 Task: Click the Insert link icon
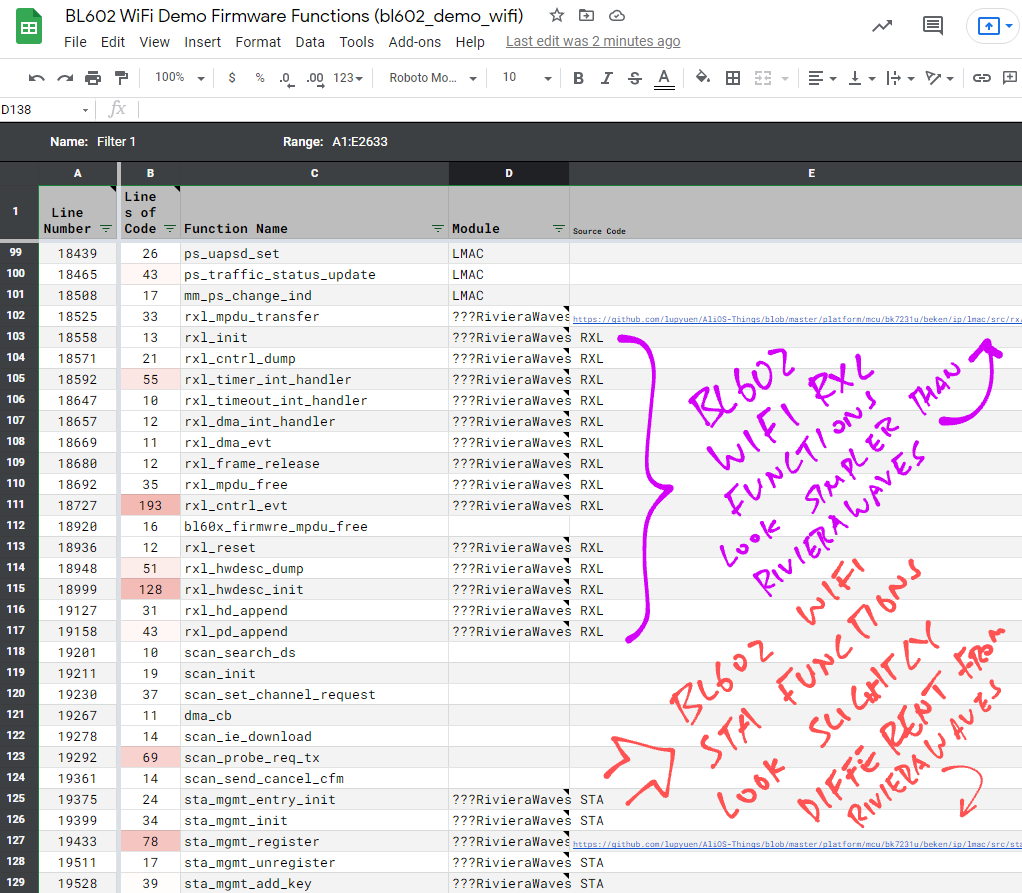(x=982, y=78)
